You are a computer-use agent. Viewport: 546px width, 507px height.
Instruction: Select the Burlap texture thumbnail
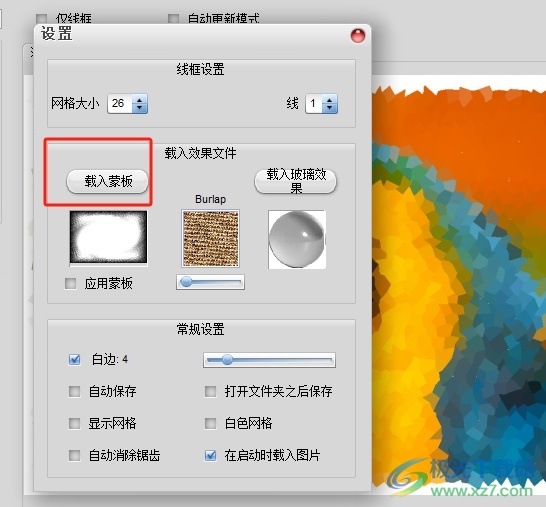(211, 239)
